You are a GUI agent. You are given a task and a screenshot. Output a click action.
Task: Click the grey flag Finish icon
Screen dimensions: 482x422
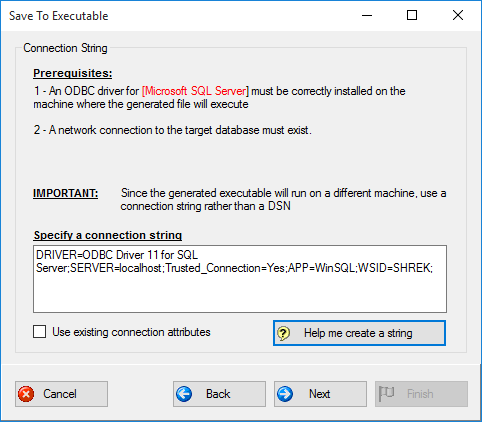click(387, 394)
